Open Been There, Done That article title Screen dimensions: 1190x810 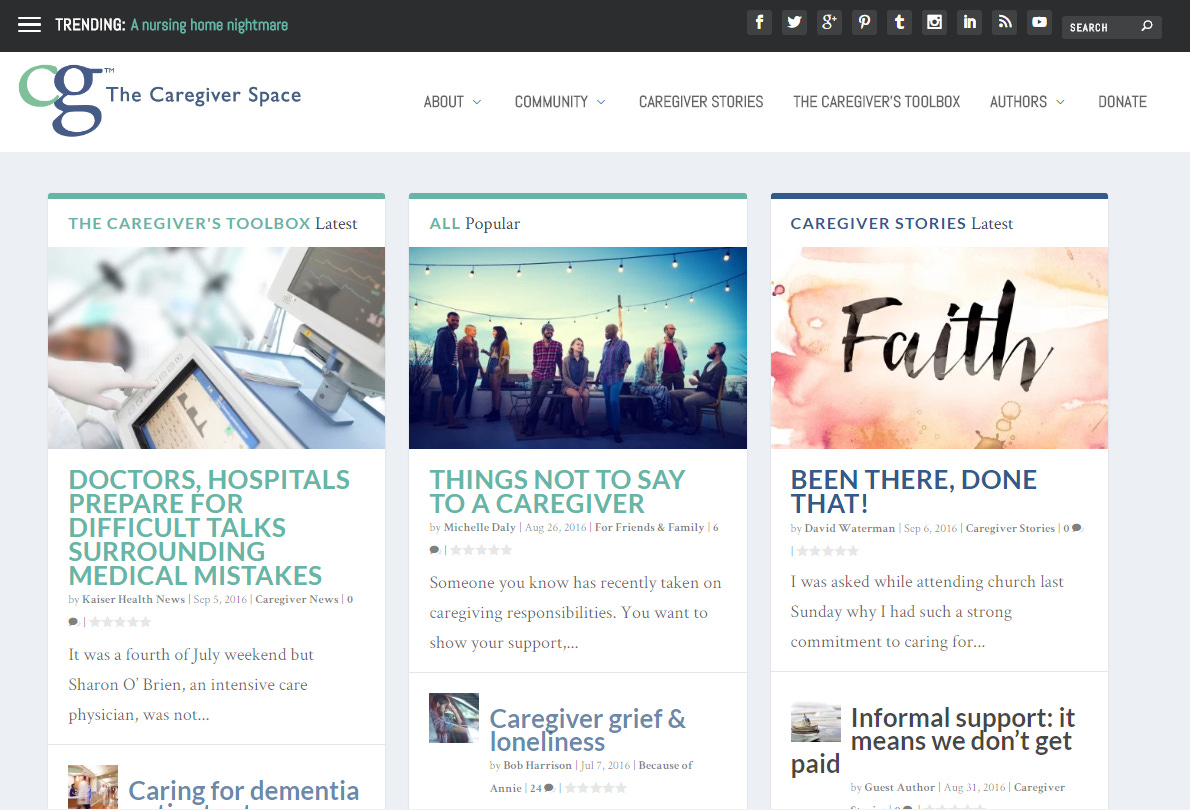pos(914,492)
